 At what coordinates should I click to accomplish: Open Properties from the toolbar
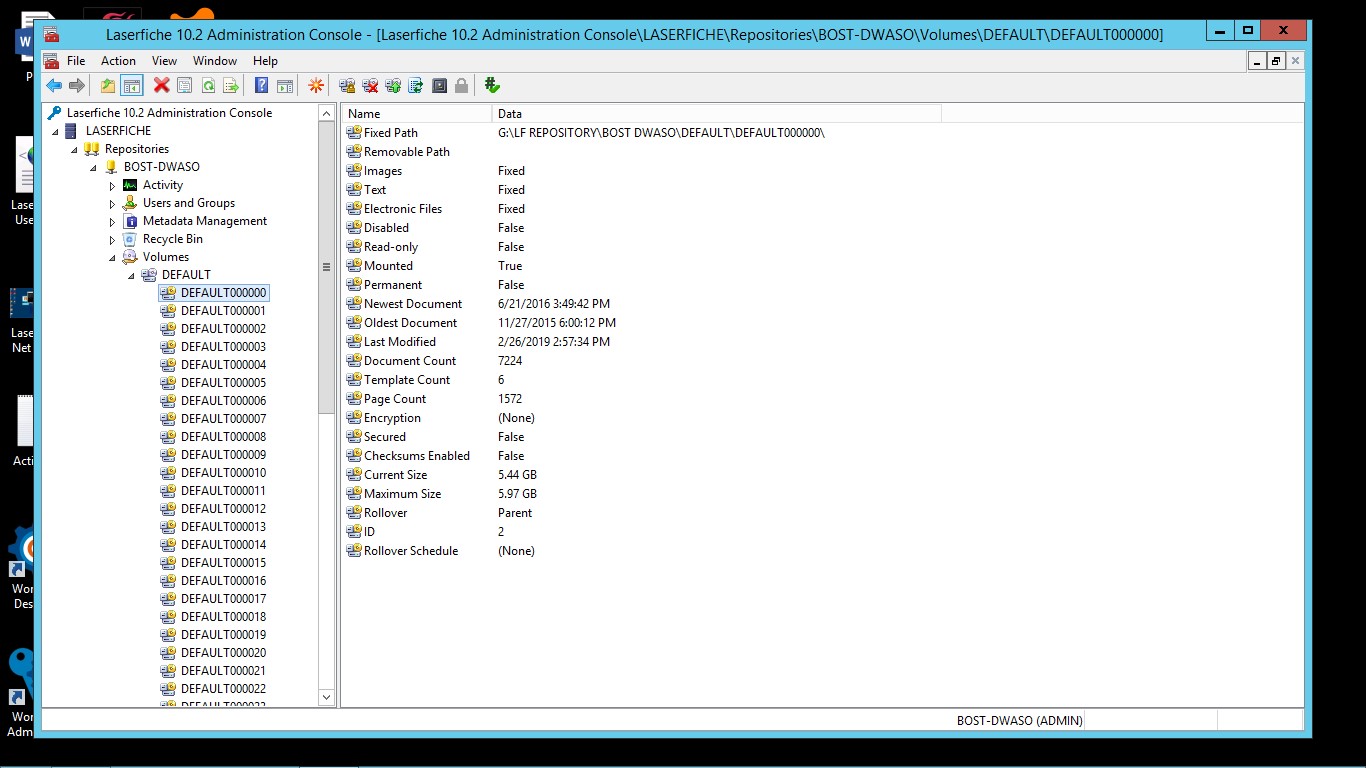coord(184,86)
